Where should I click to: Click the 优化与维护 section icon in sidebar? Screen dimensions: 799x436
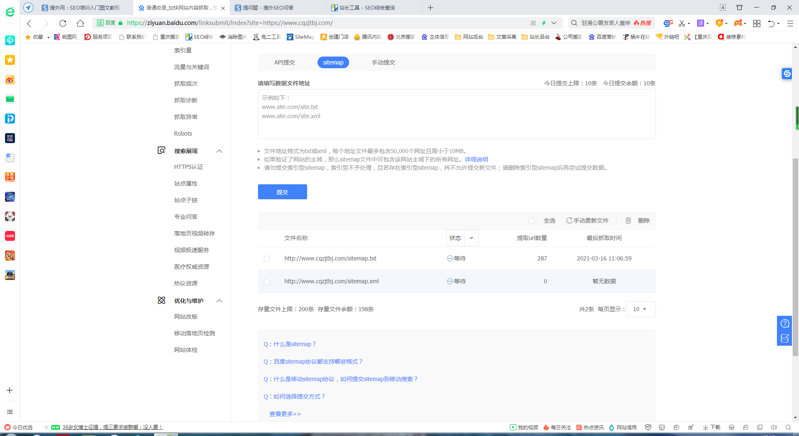pos(161,300)
